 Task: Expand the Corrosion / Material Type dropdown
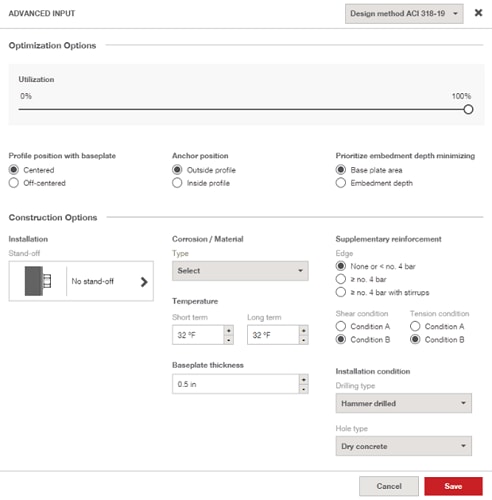click(240, 271)
